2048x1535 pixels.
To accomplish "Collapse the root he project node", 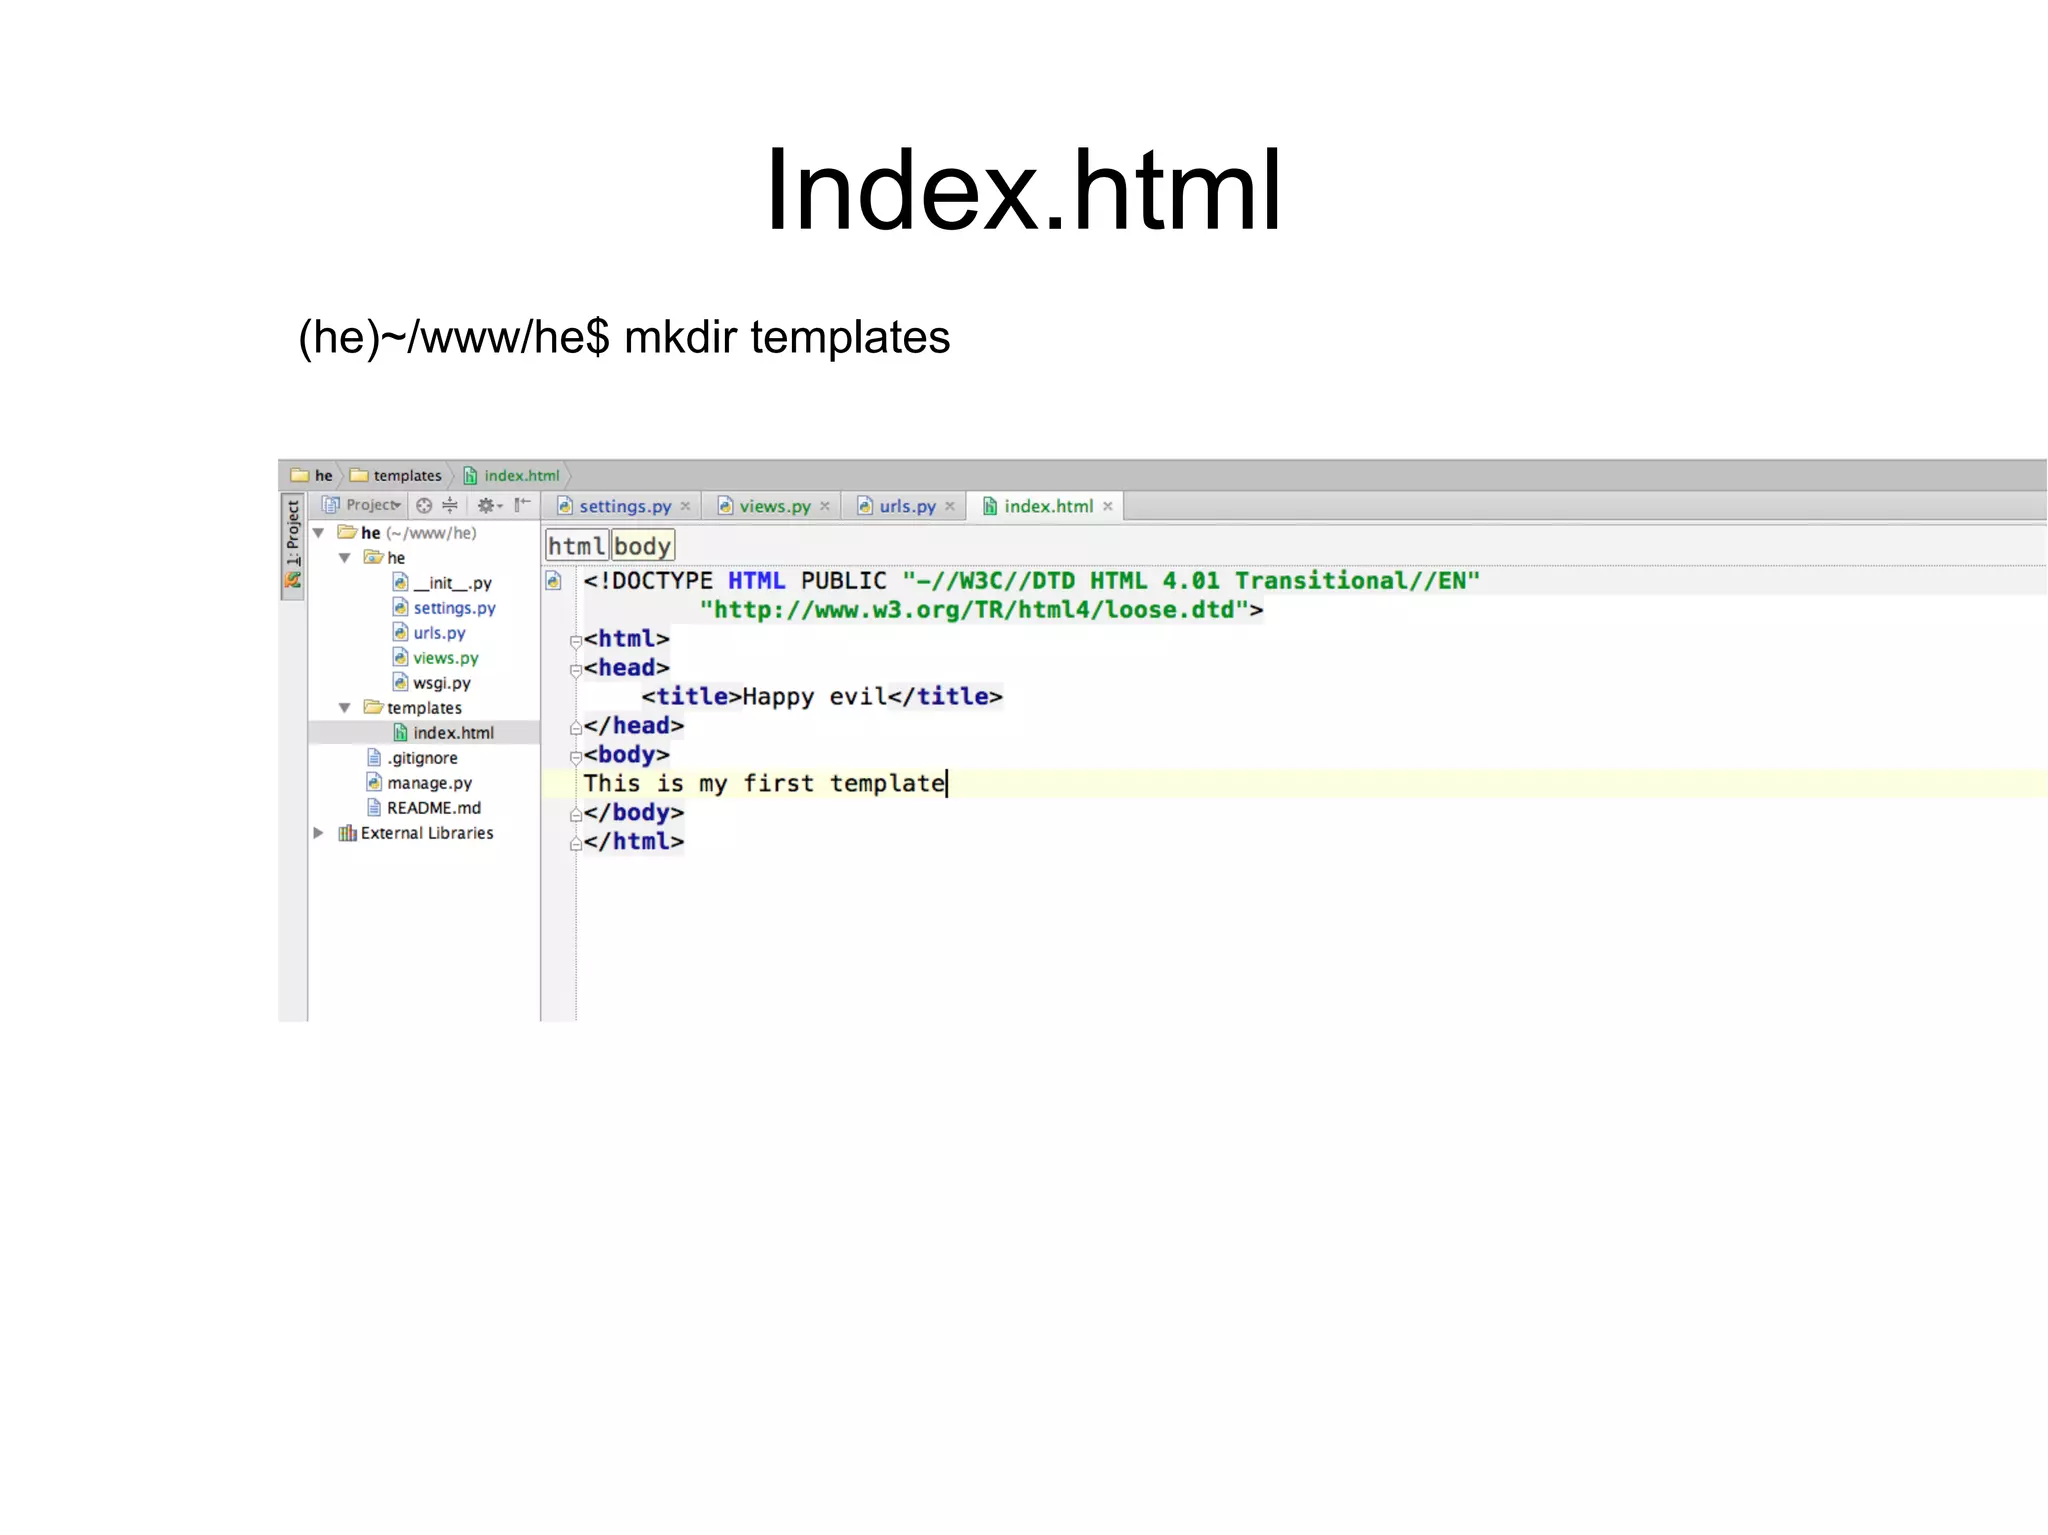I will click(319, 533).
